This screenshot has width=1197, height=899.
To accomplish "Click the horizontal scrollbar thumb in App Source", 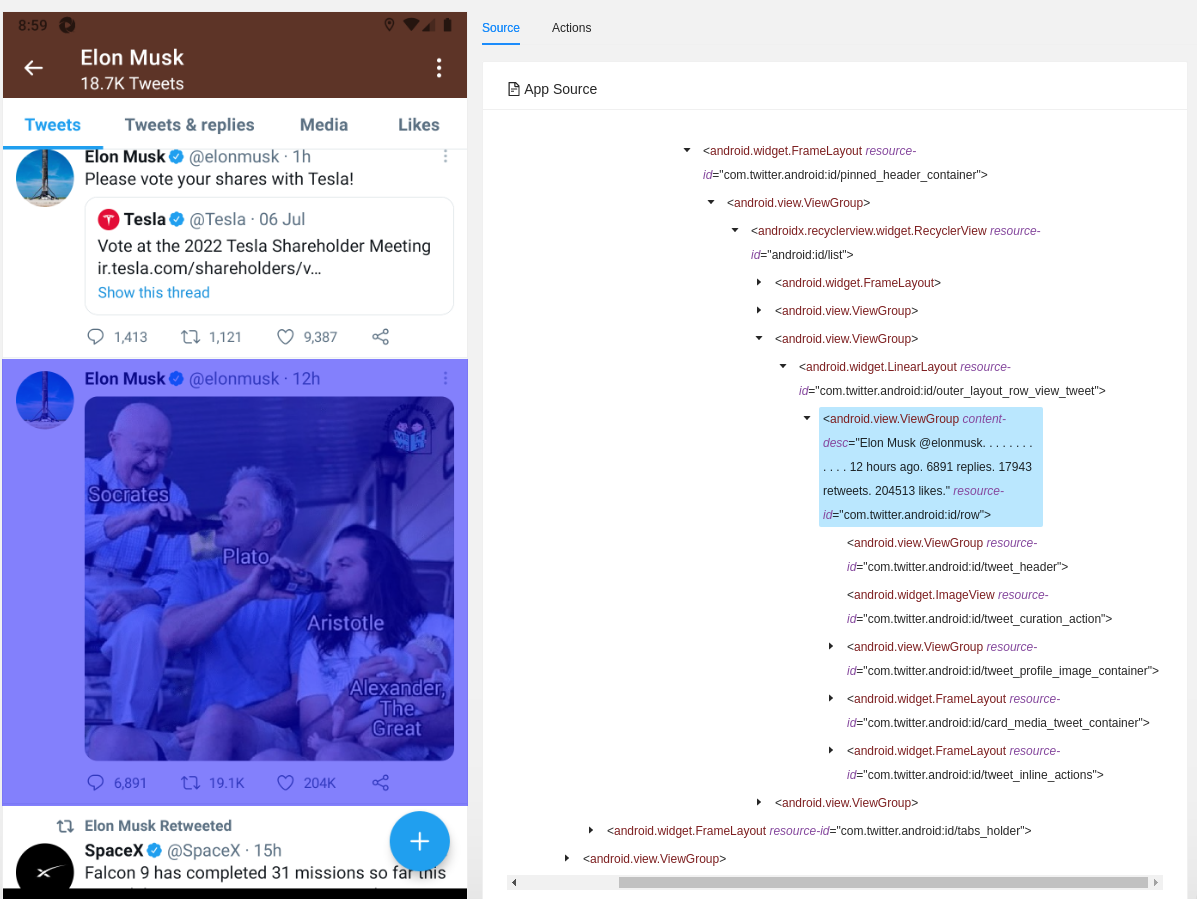I will (x=883, y=883).
